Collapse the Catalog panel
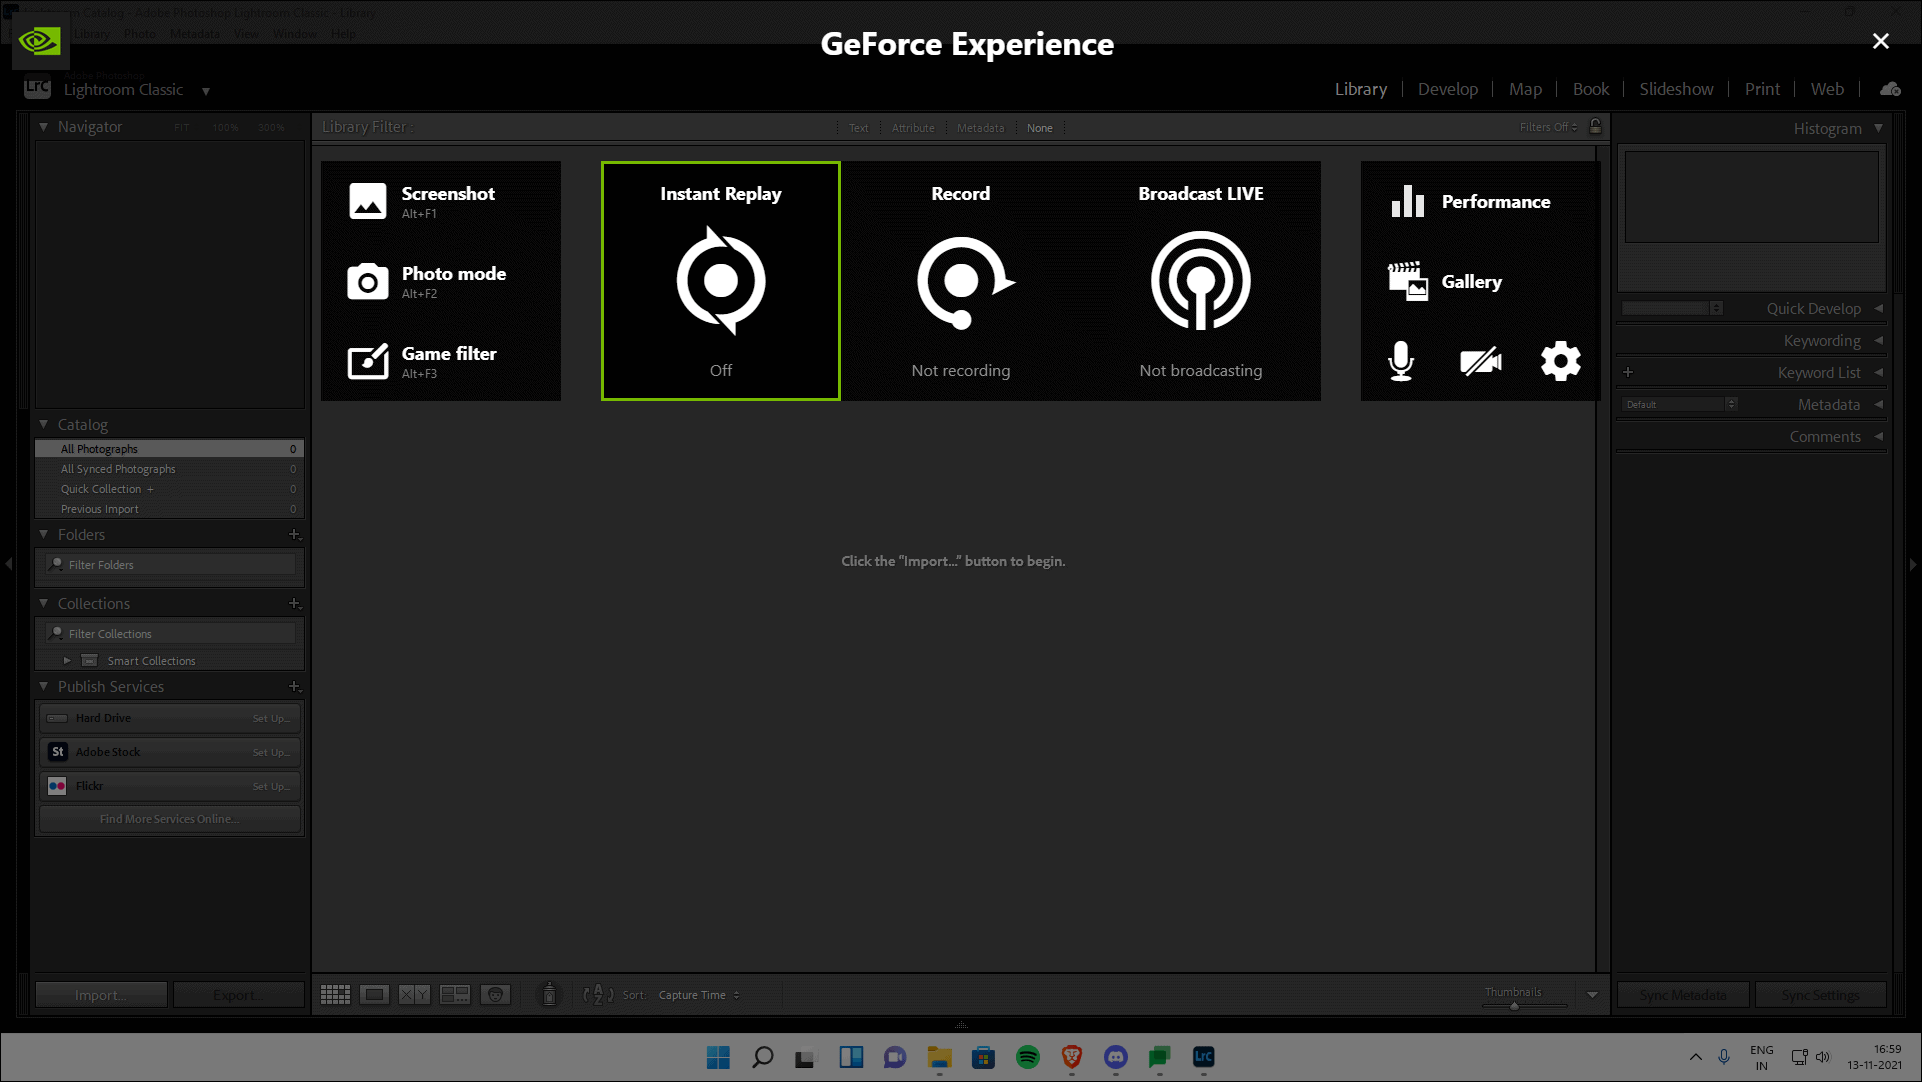The width and height of the screenshot is (1922, 1082). click(44, 425)
